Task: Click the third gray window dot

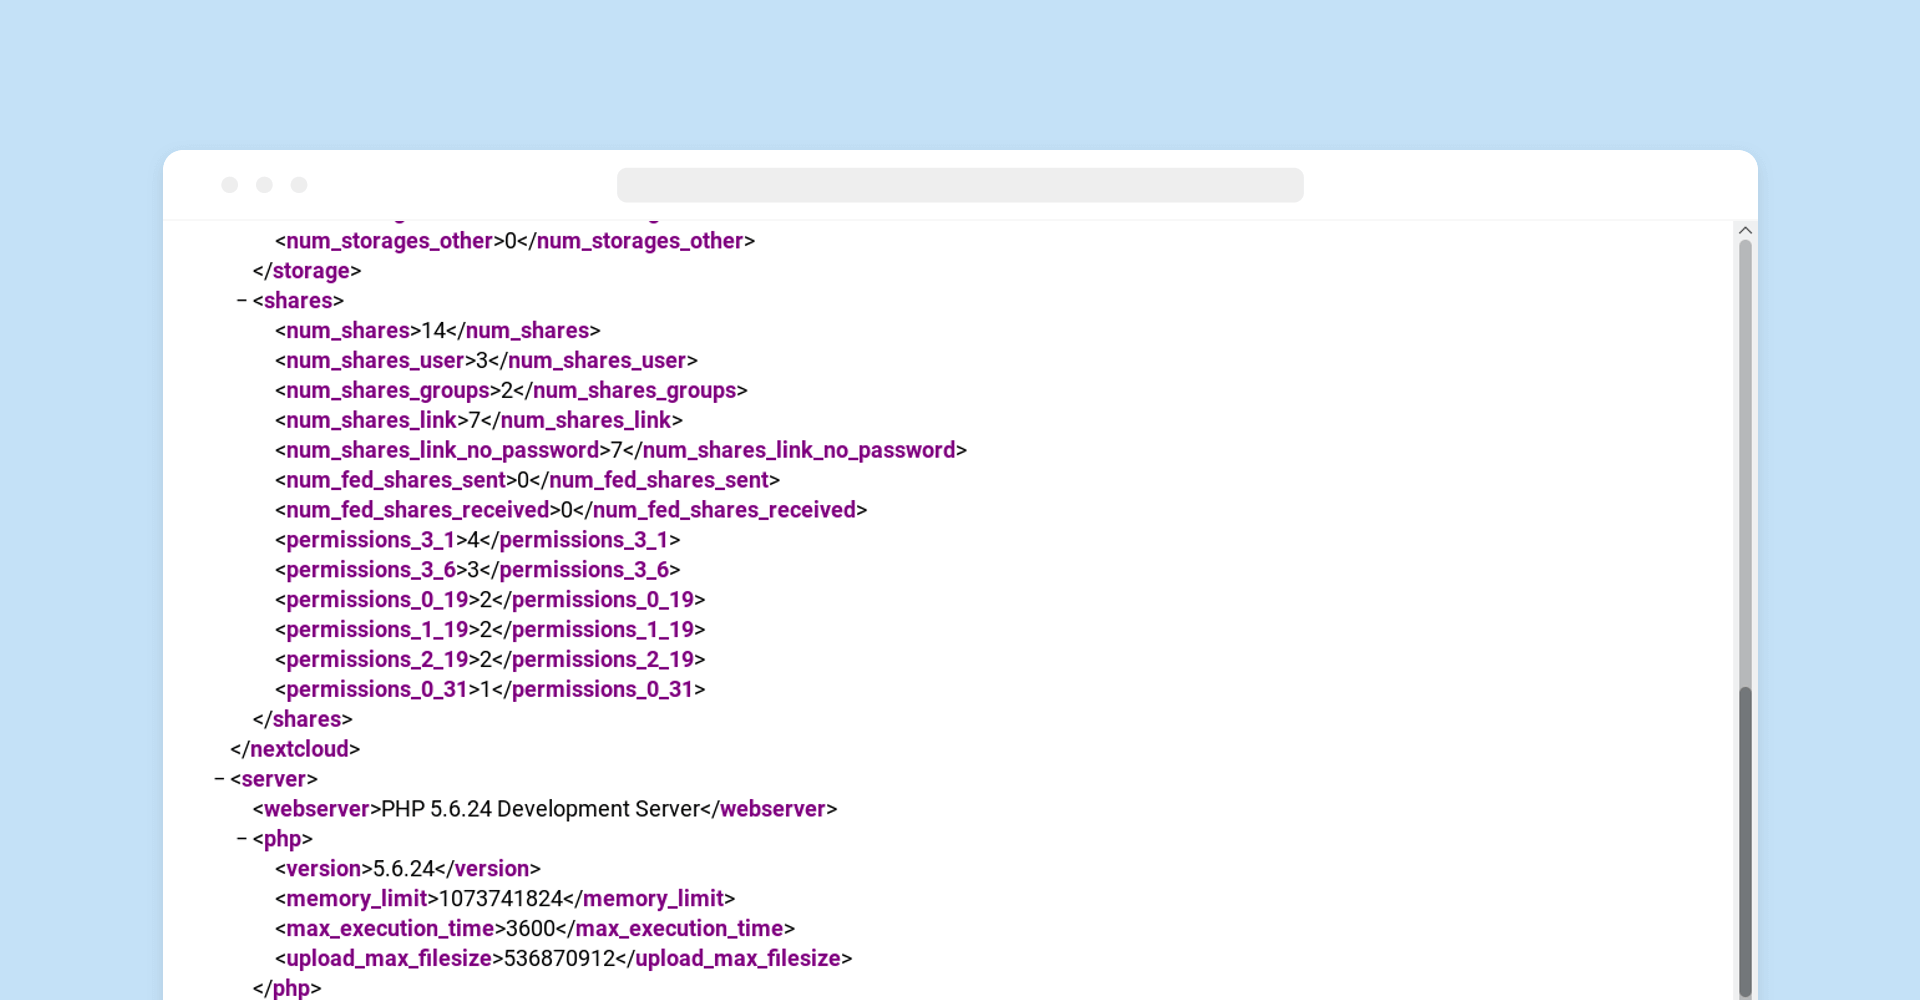Action: [x=299, y=185]
